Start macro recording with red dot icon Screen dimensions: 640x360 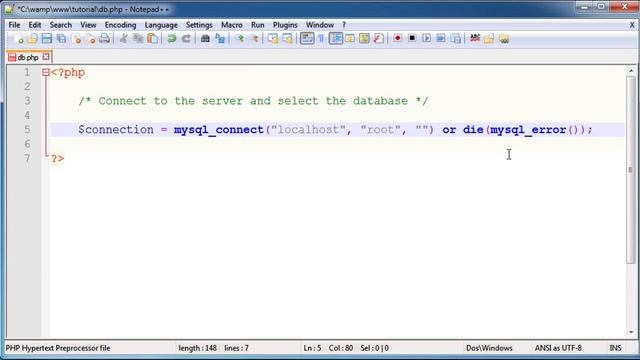398,39
